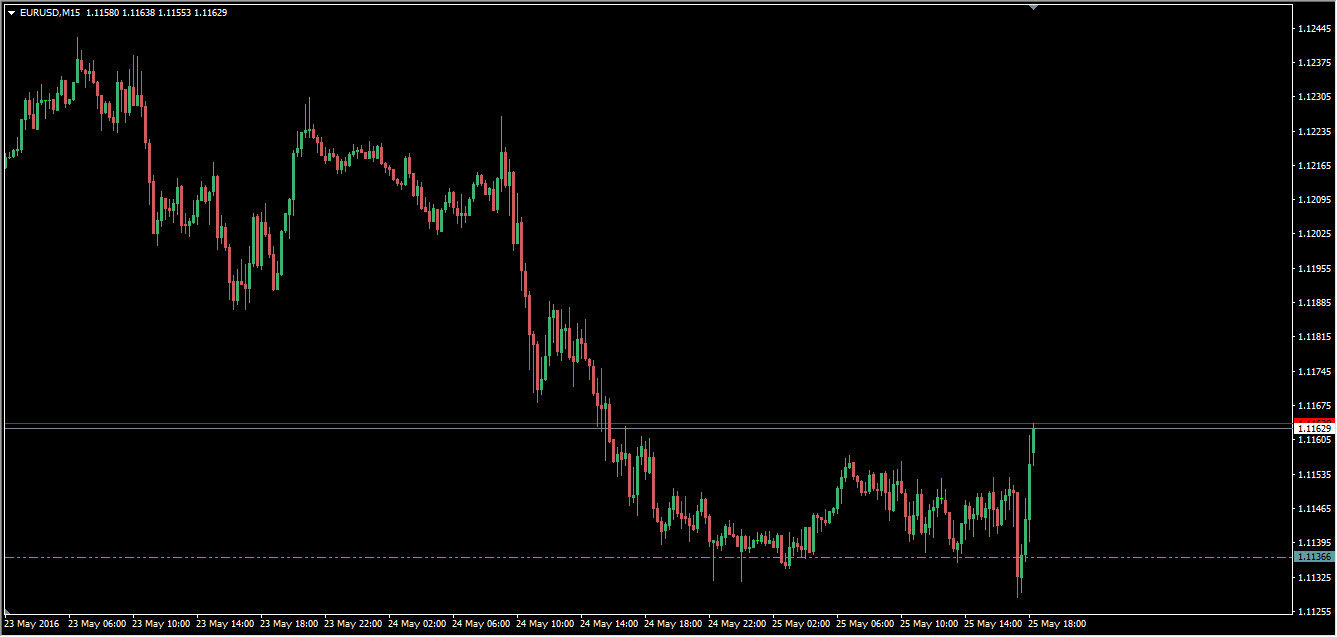The image size is (1337, 637).
Task: Click the 1.11955 price scale value
Action: click(x=1313, y=269)
